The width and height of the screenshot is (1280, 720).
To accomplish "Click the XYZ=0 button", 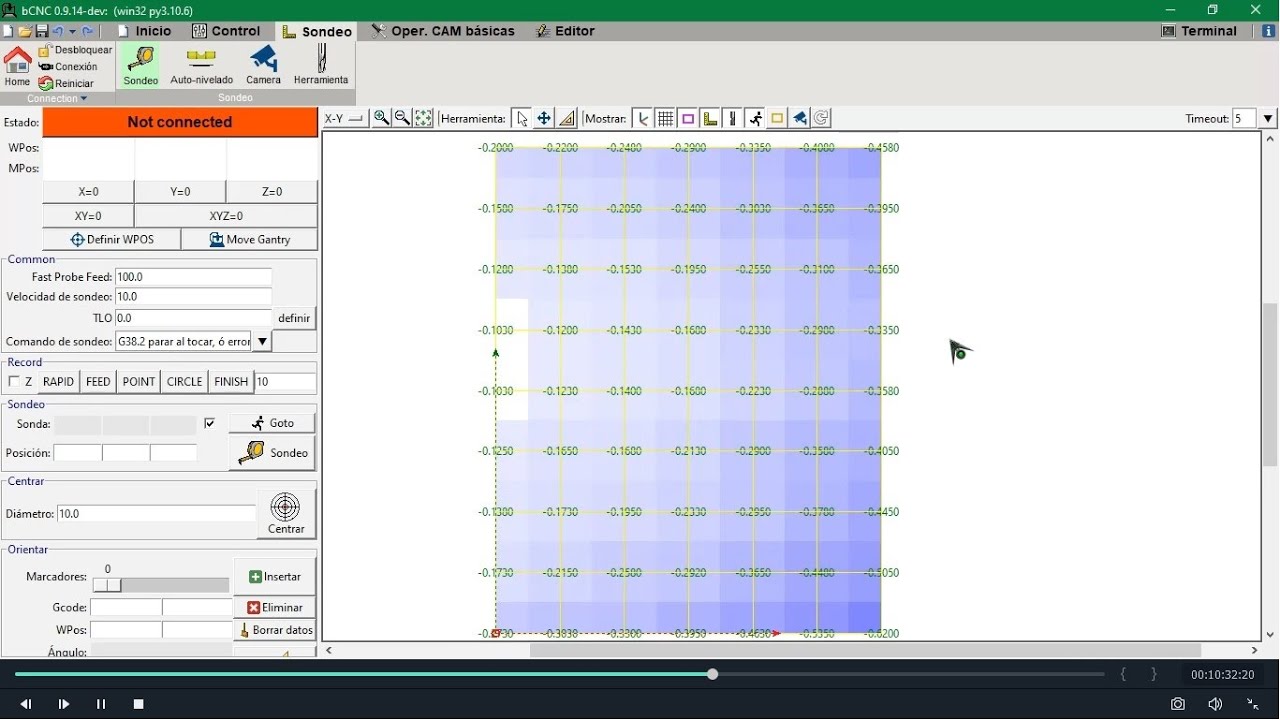I will (x=226, y=216).
